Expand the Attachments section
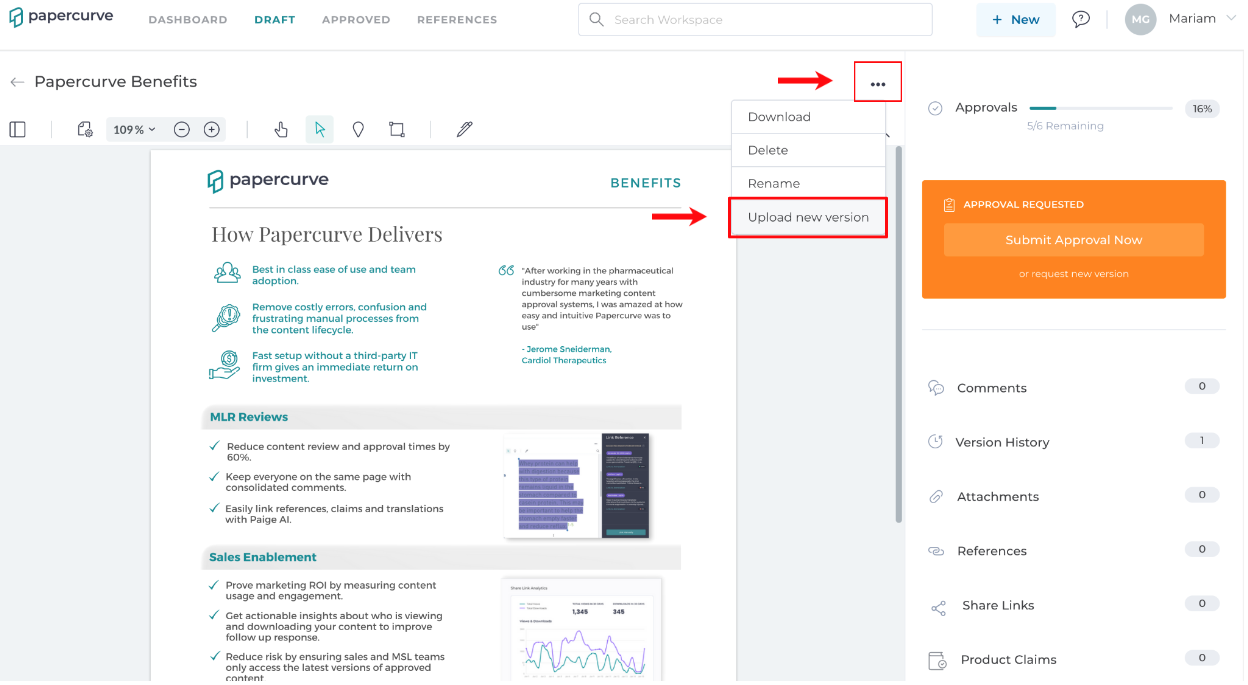This screenshot has height=685, width=1248. [x=1074, y=496]
